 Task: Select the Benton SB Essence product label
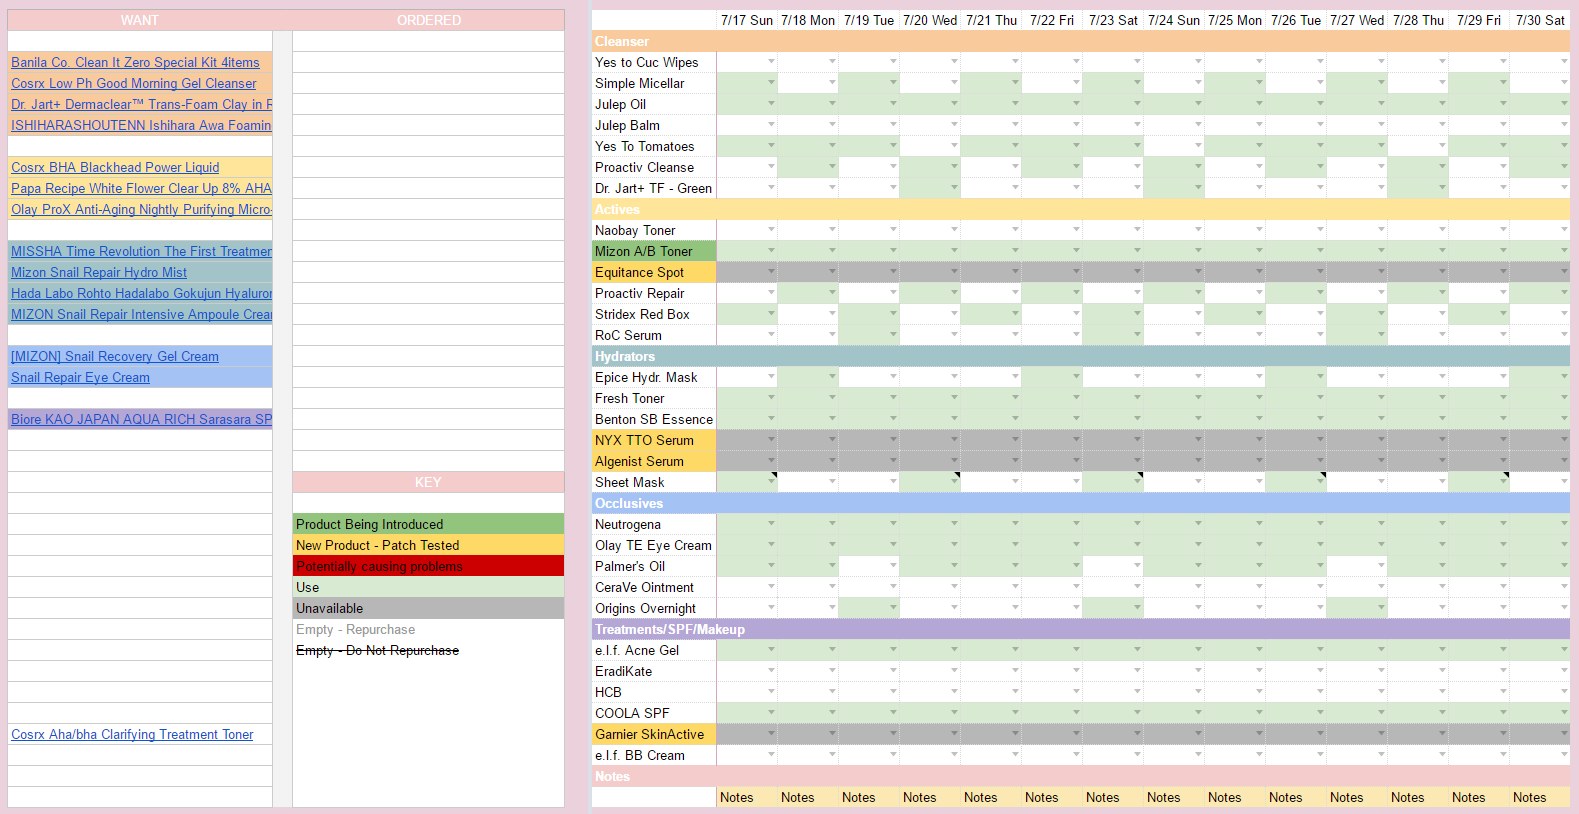point(654,419)
